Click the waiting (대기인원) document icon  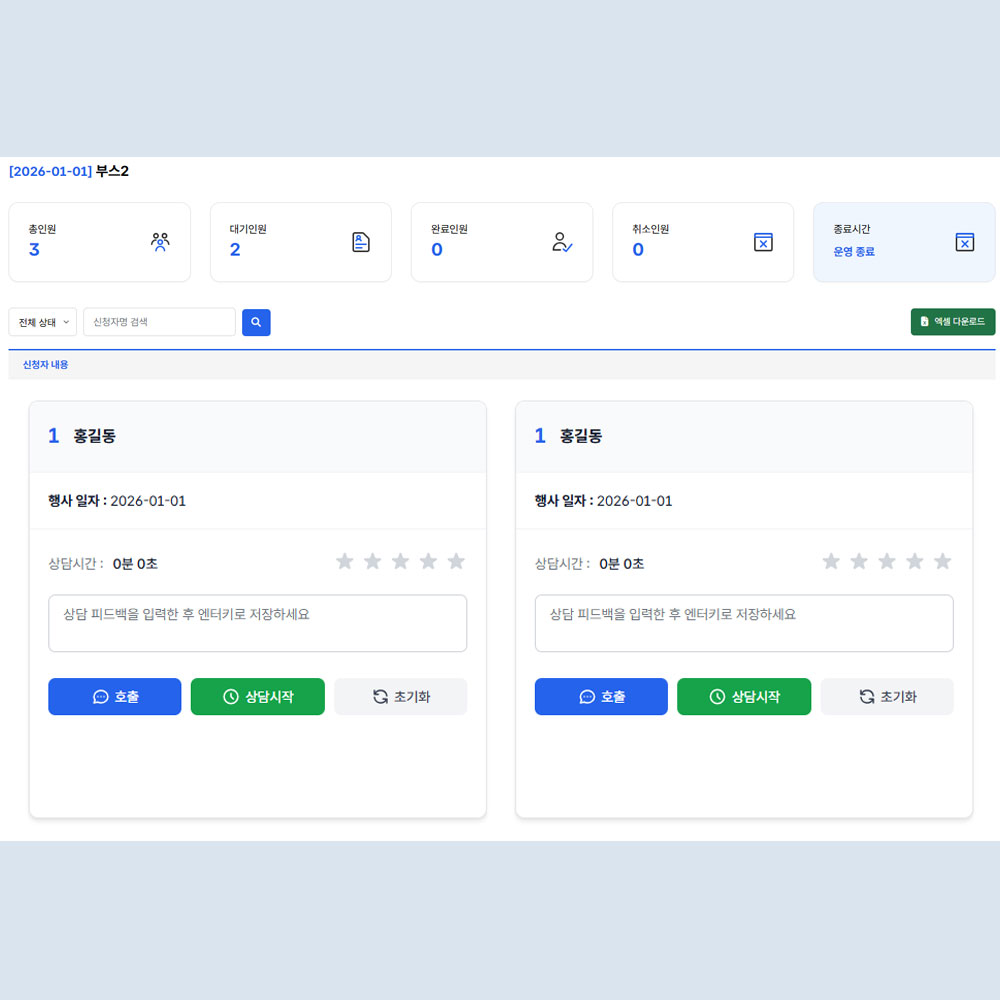tap(361, 242)
